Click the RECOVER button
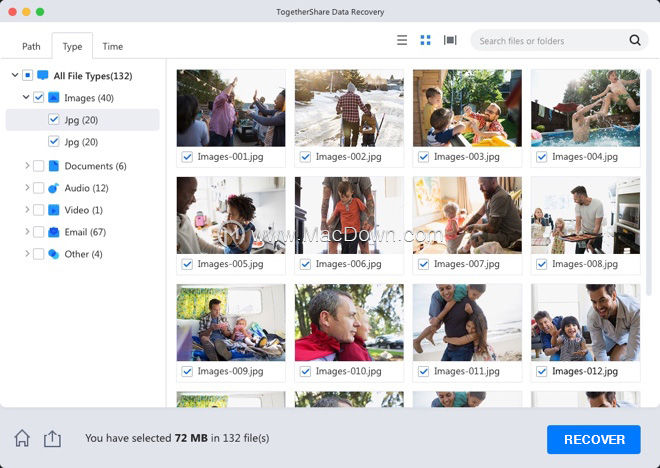Image resolution: width=660 pixels, height=468 pixels. (593, 439)
